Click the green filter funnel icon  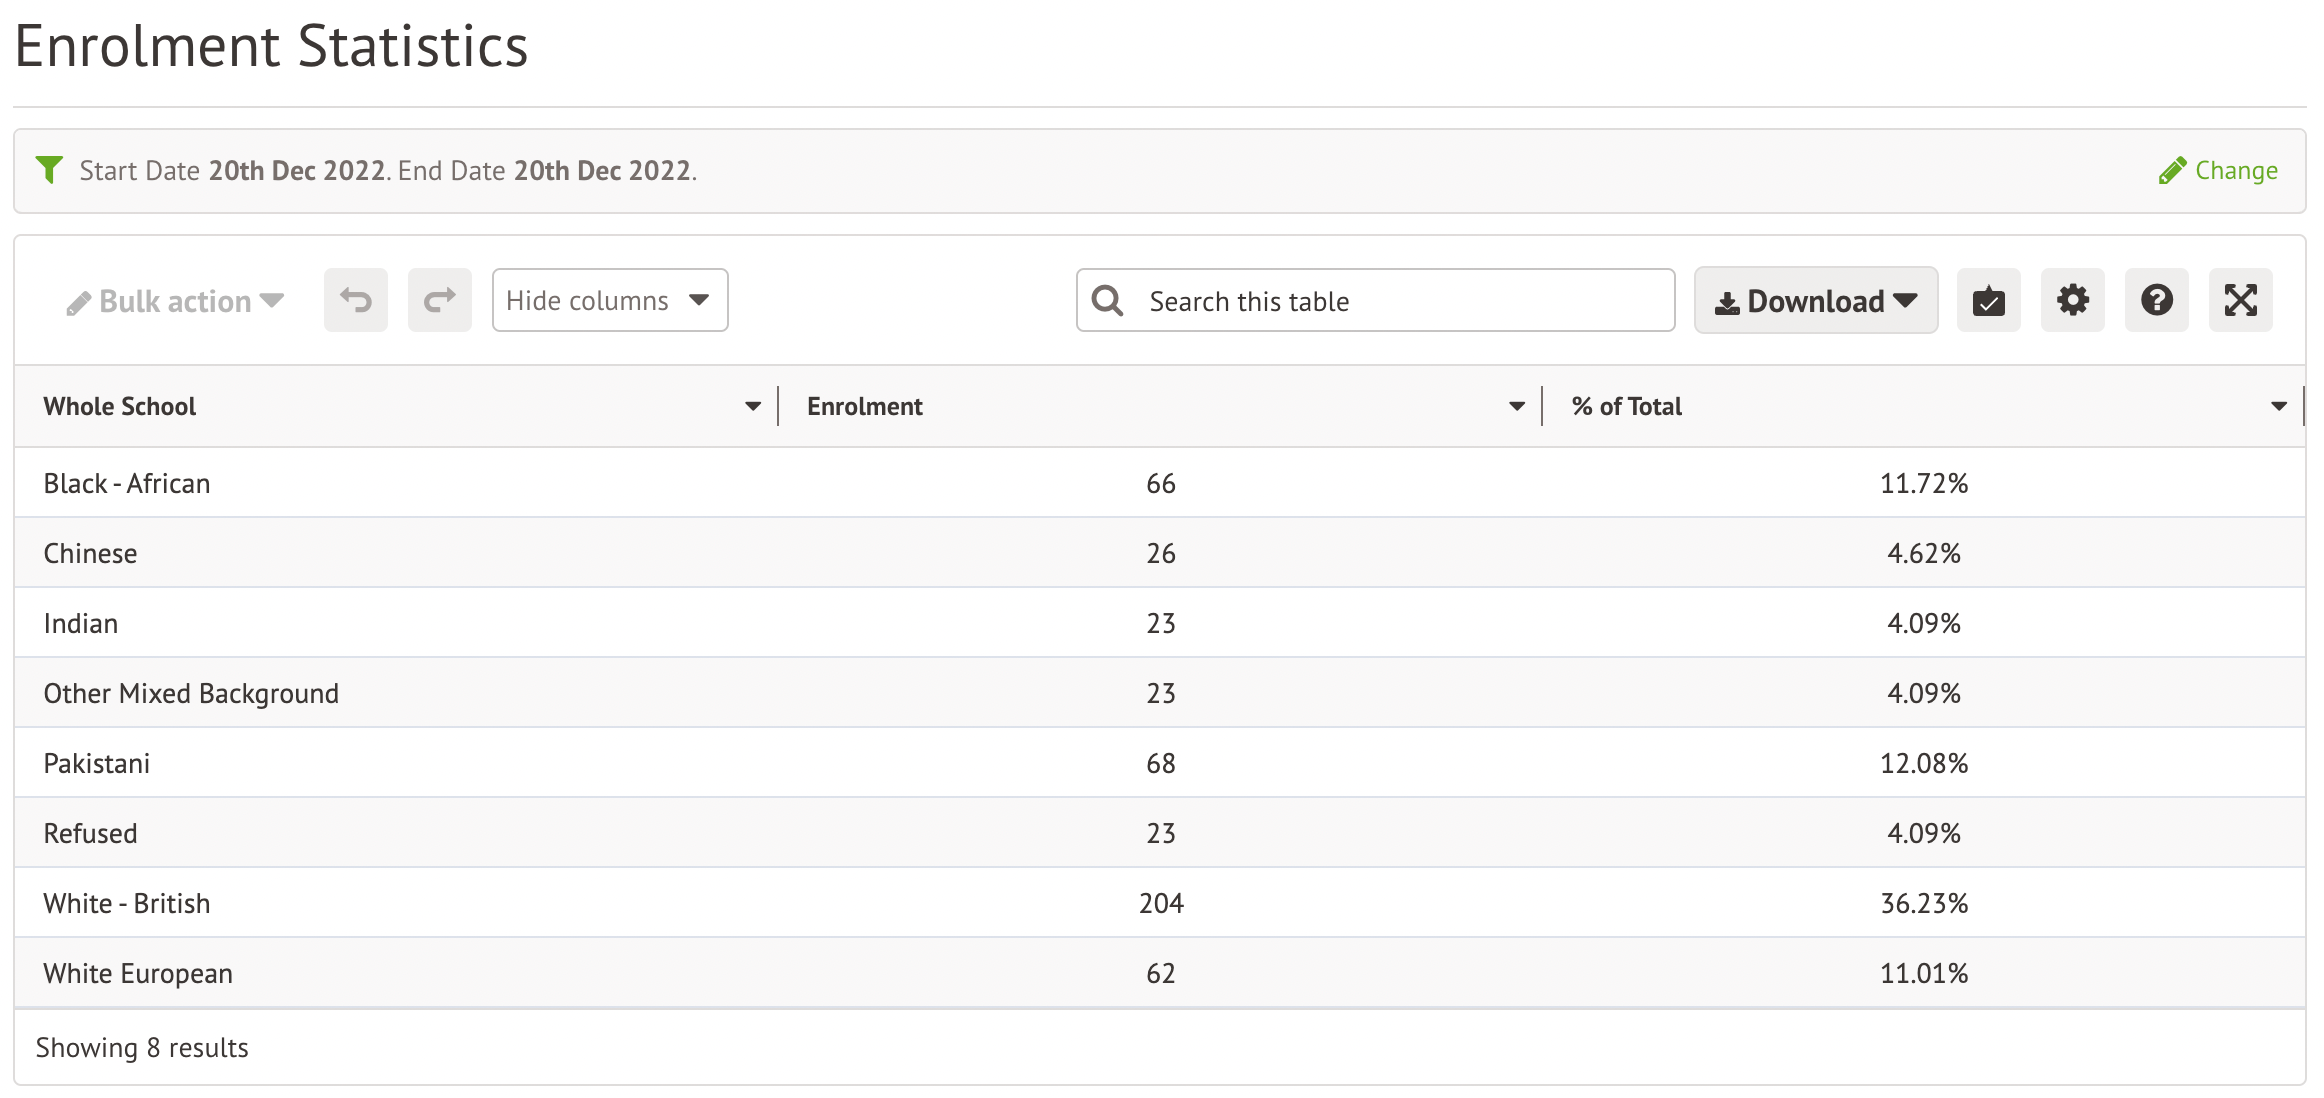[49, 170]
